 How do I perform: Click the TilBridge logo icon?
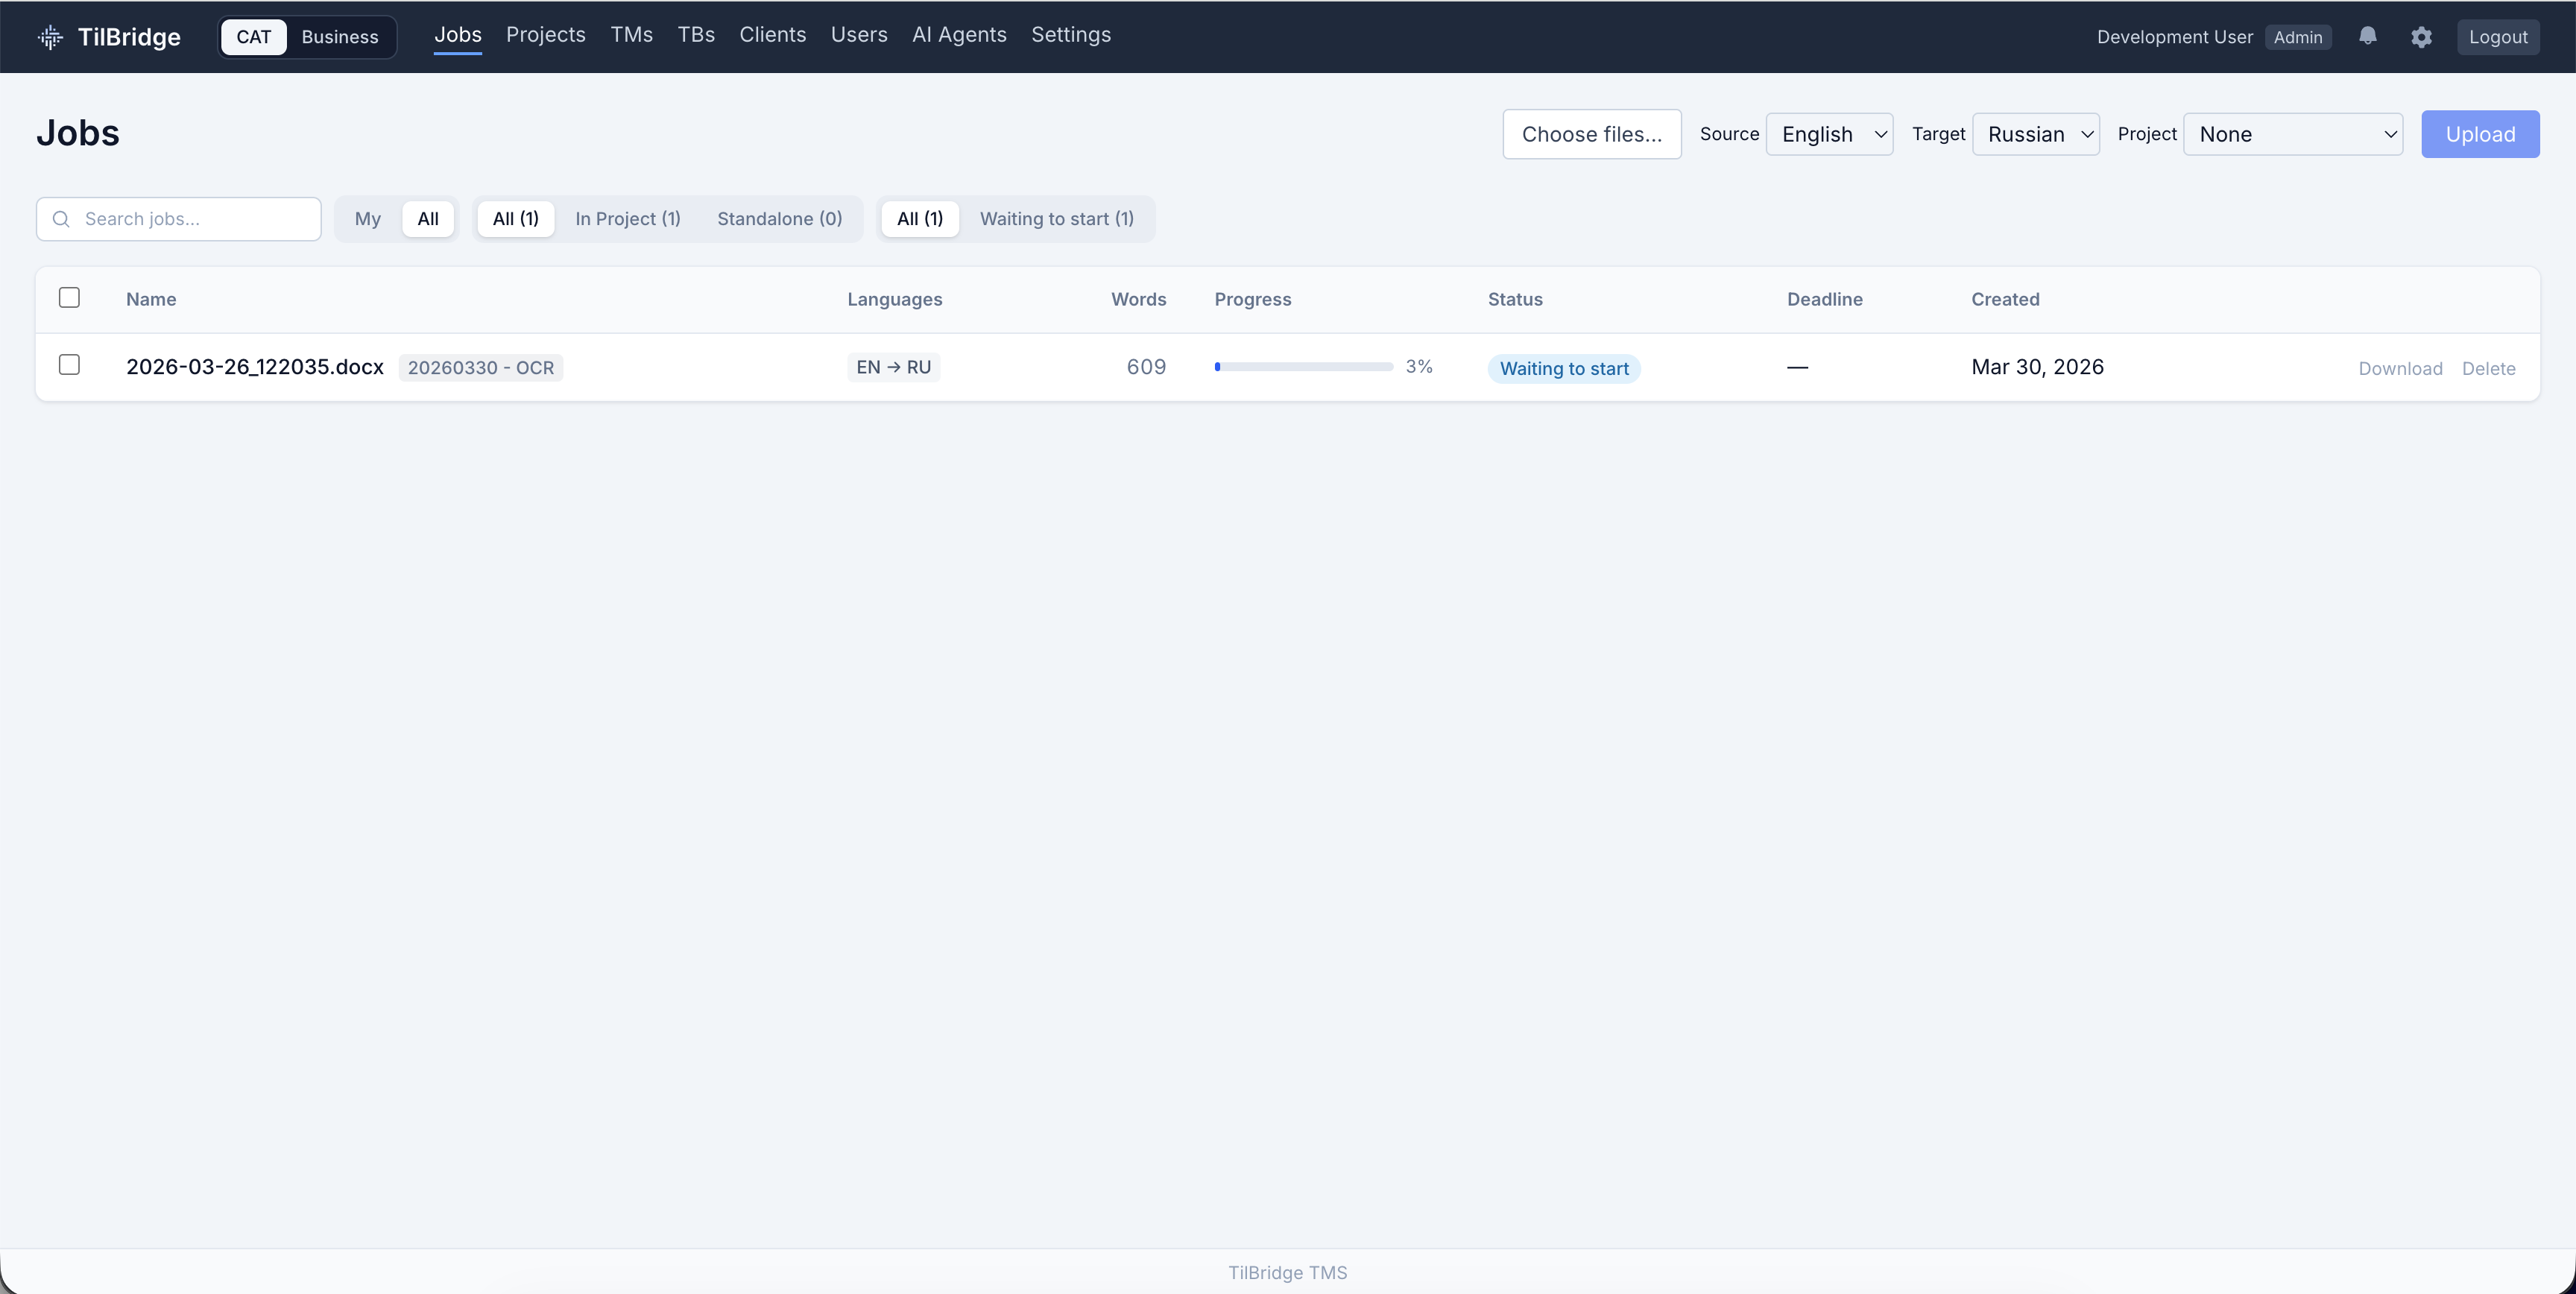point(50,37)
